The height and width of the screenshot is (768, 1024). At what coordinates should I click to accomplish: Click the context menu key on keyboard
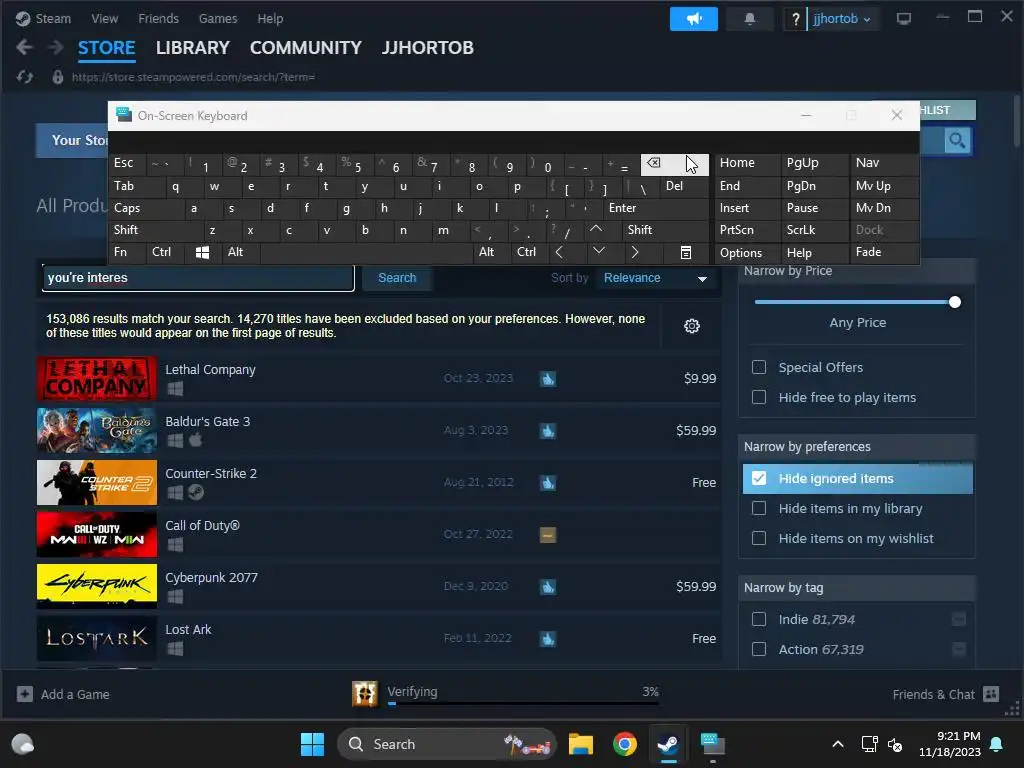[x=686, y=252]
